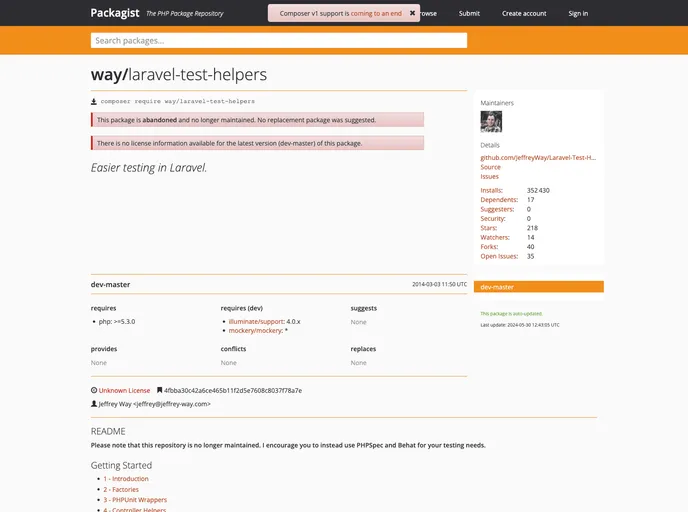The width and height of the screenshot is (688, 512).
Task: Go to Sign in
Action: [x=578, y=14]
